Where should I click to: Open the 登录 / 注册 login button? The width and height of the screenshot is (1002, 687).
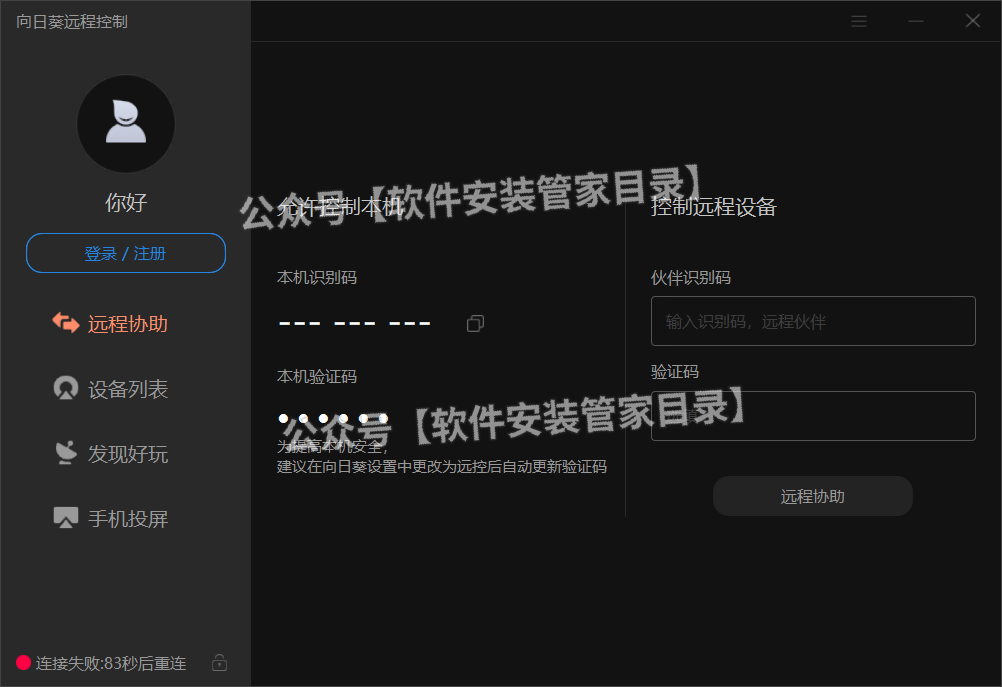[126, 253]
